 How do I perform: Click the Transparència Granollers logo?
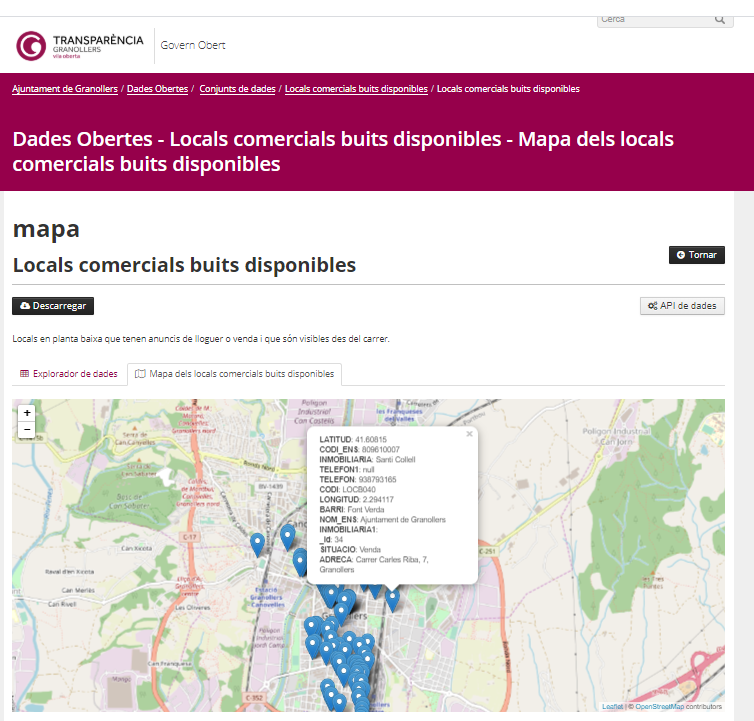click(x=80, y=45)
